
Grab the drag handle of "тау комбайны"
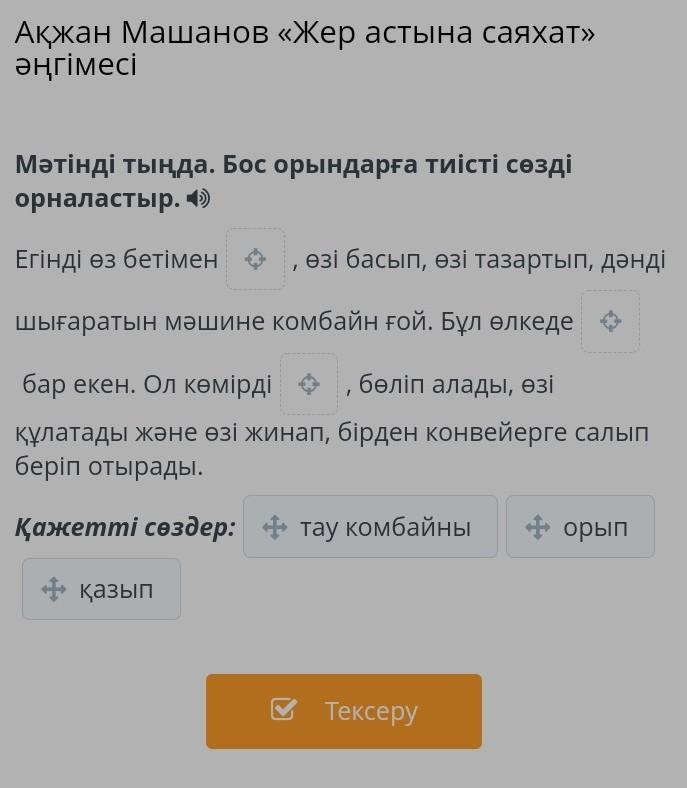[274, 527]
